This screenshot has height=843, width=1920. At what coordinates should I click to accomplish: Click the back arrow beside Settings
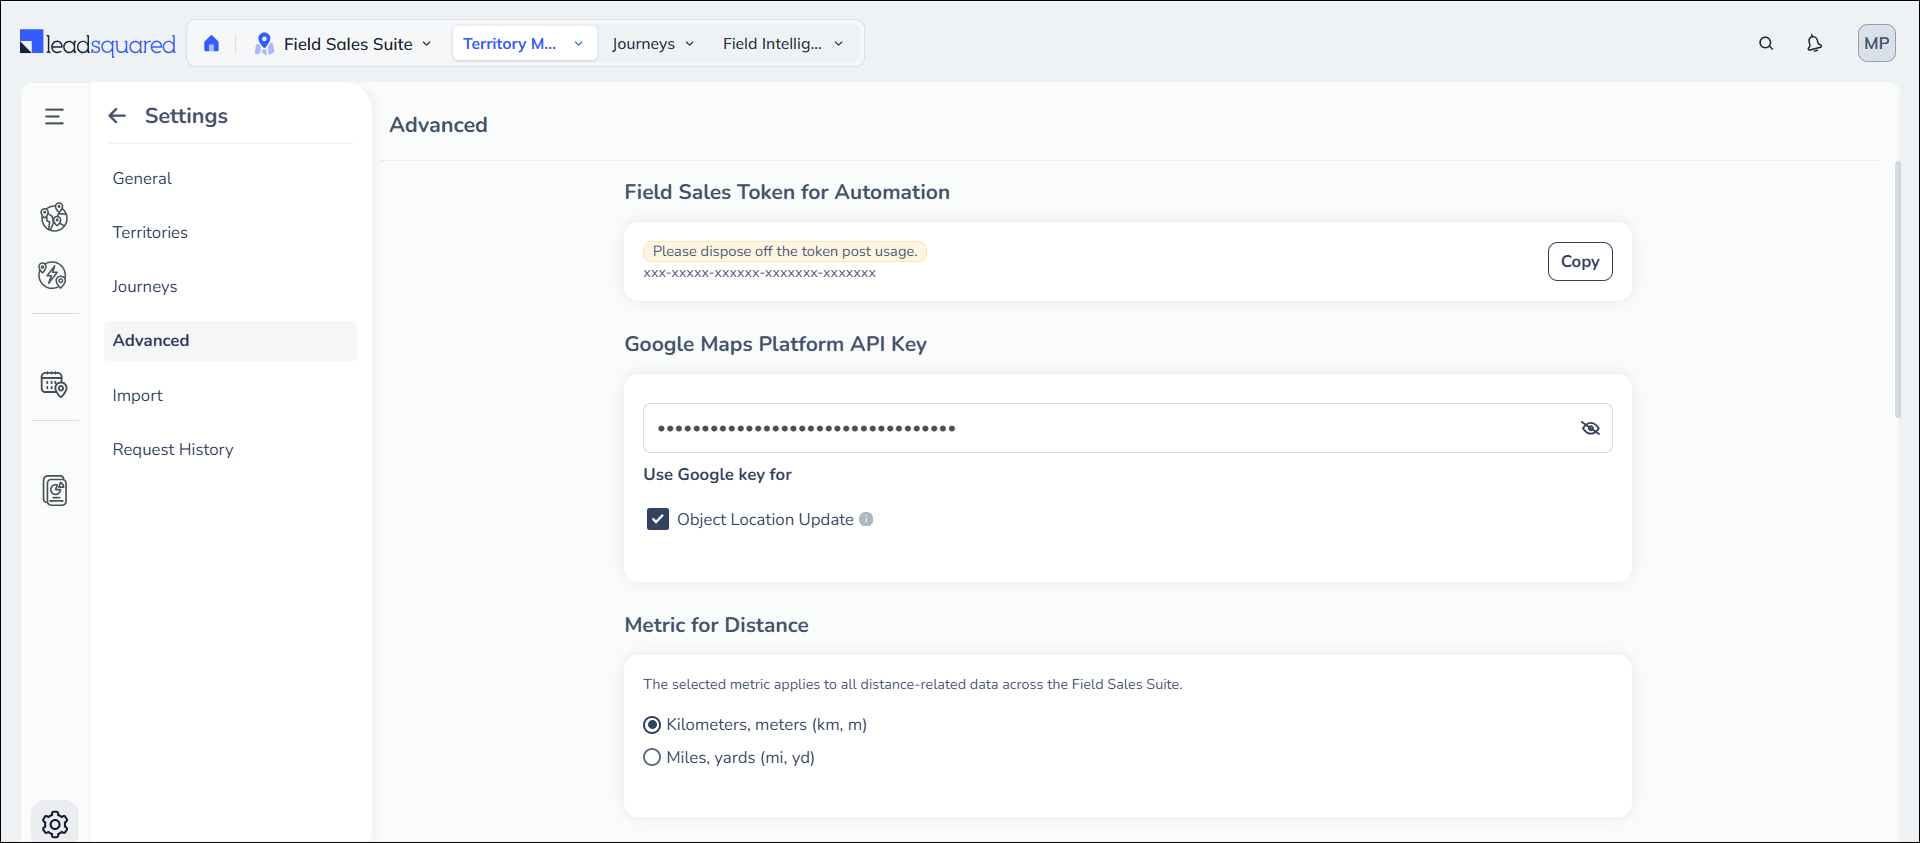117,116
